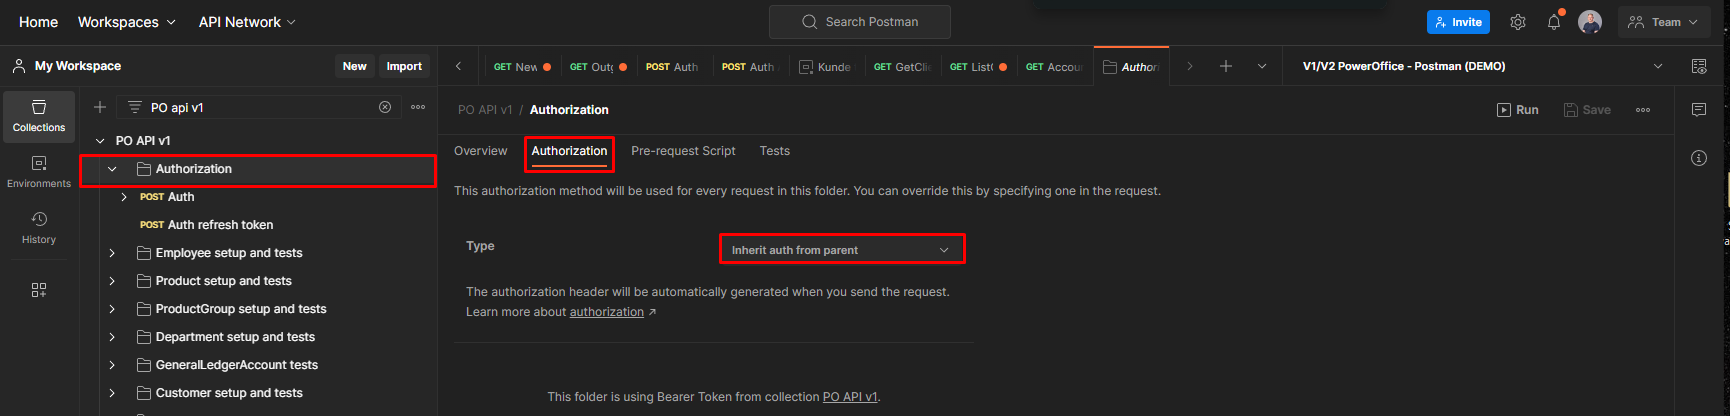Open Environments in the sidebar

(39, 171)
